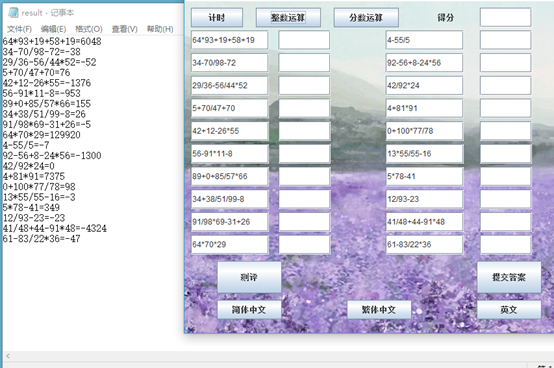Open the 帮助(H) menu in Notepad
Image resolution: width=554 pixels, height=368 pixels.
[160, 29]
